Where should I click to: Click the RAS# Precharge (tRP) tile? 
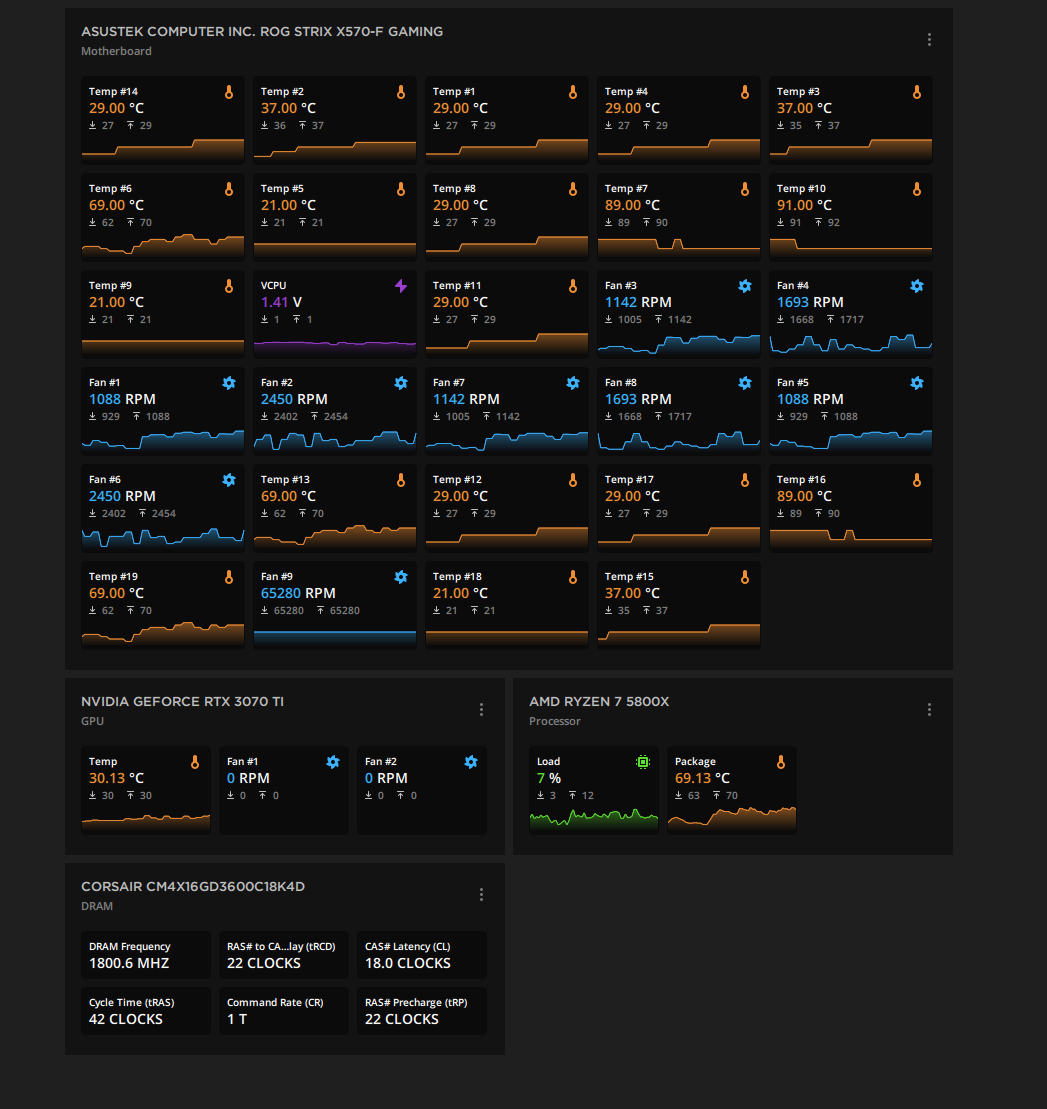[x=422, y=1011]
